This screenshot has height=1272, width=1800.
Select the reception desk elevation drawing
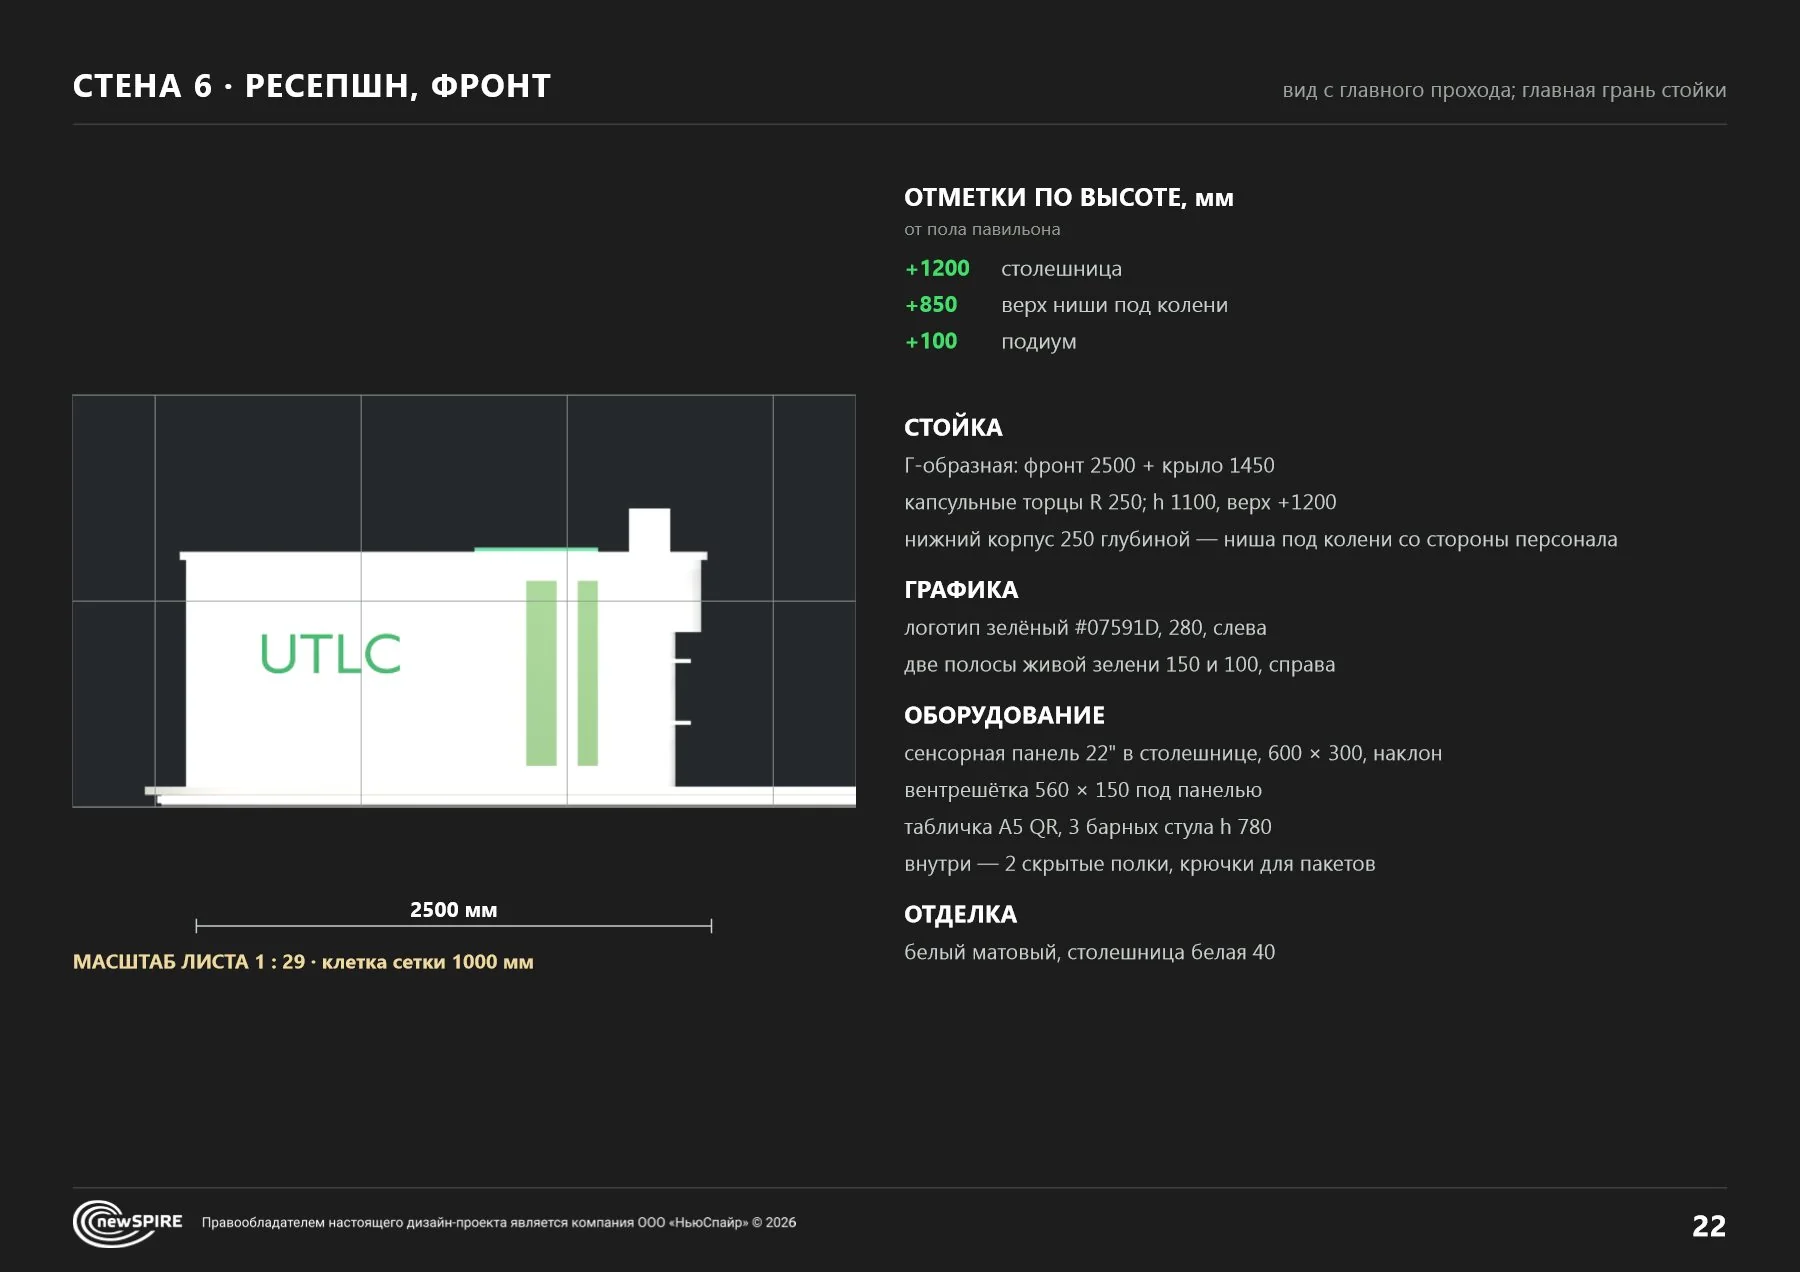click(x=464, y=601)
